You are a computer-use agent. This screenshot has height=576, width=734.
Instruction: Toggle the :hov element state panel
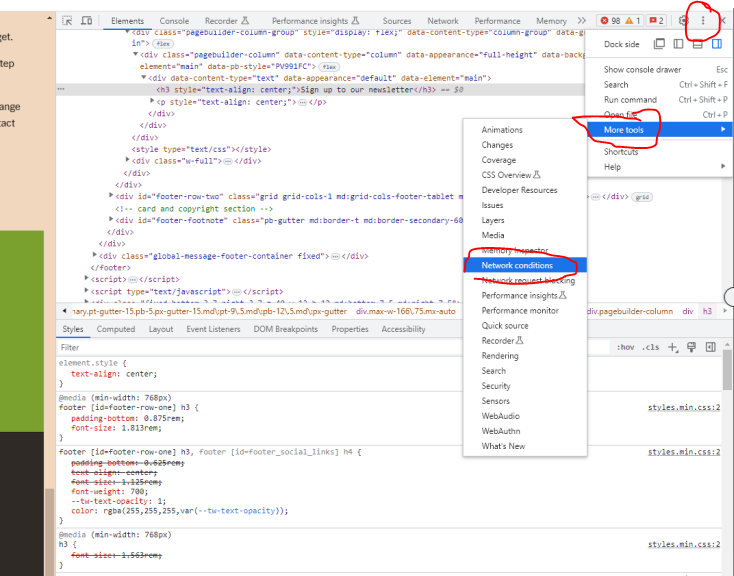point(625,347)
